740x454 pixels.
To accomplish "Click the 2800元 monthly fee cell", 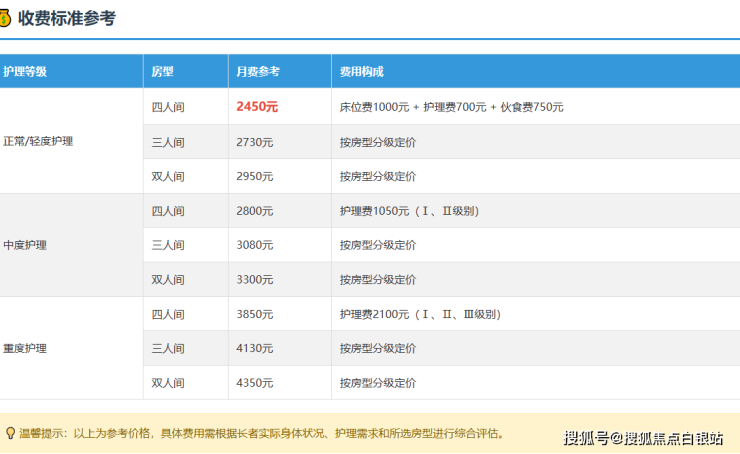I will pyautogui.click(x=255, y=211).
